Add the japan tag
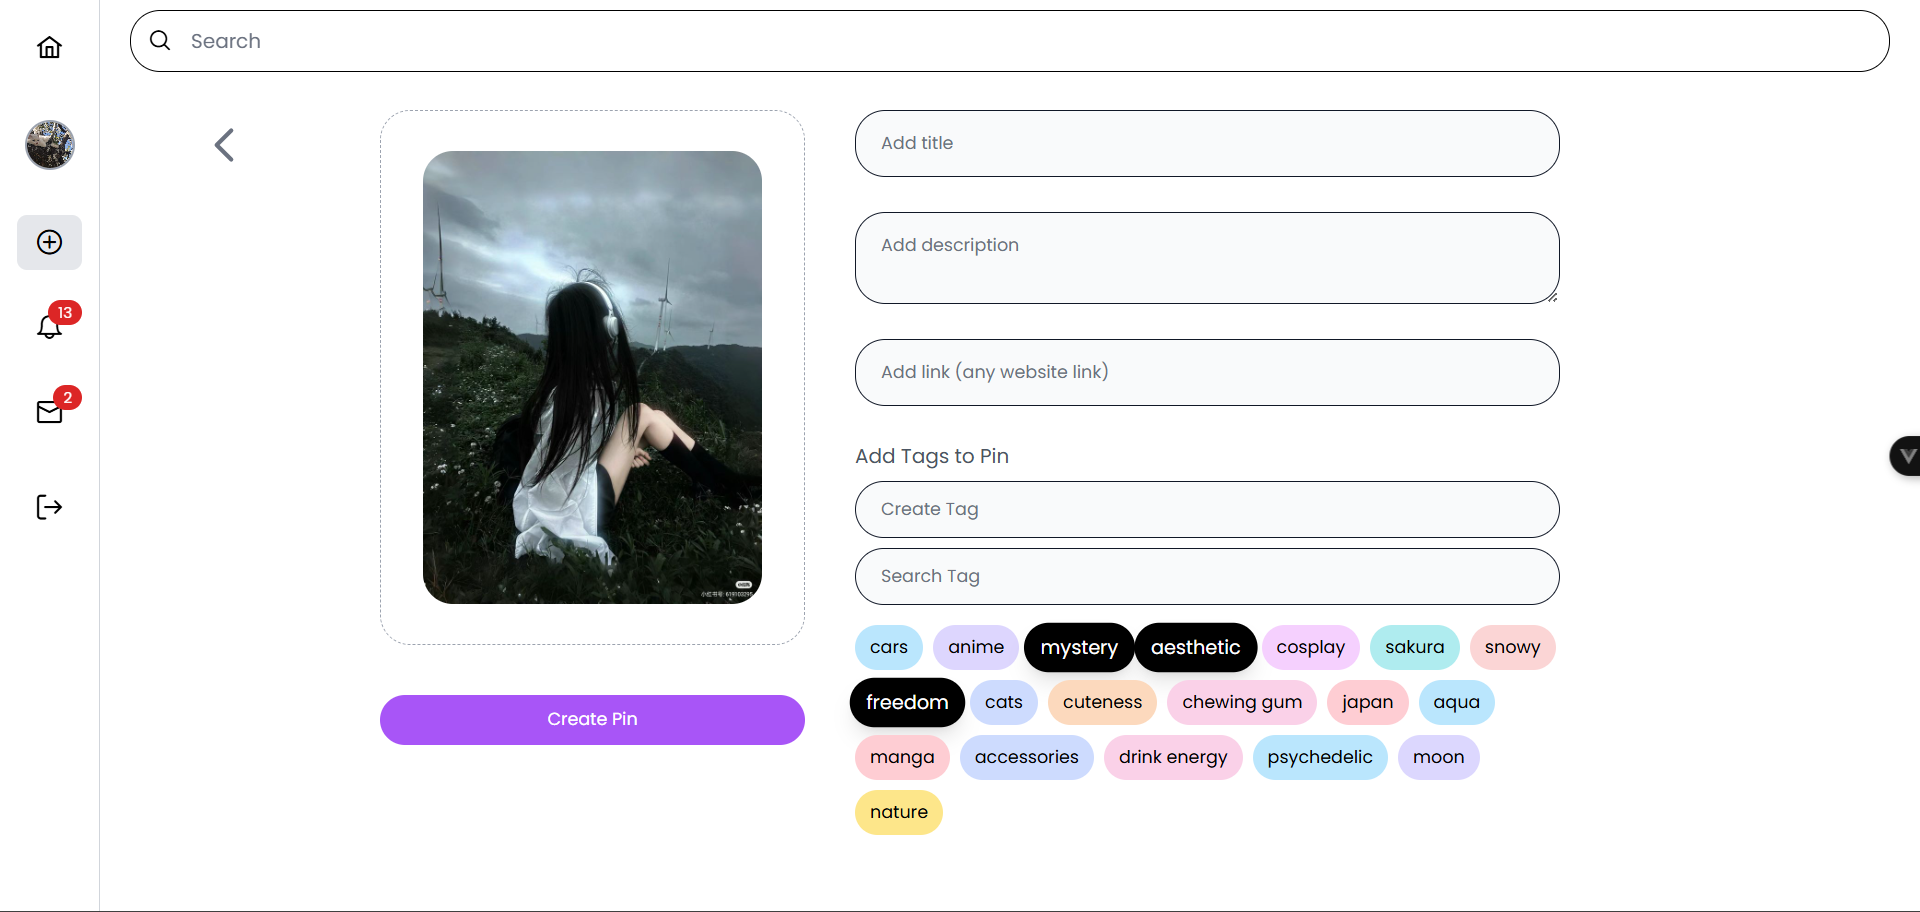 [1367, 702]
